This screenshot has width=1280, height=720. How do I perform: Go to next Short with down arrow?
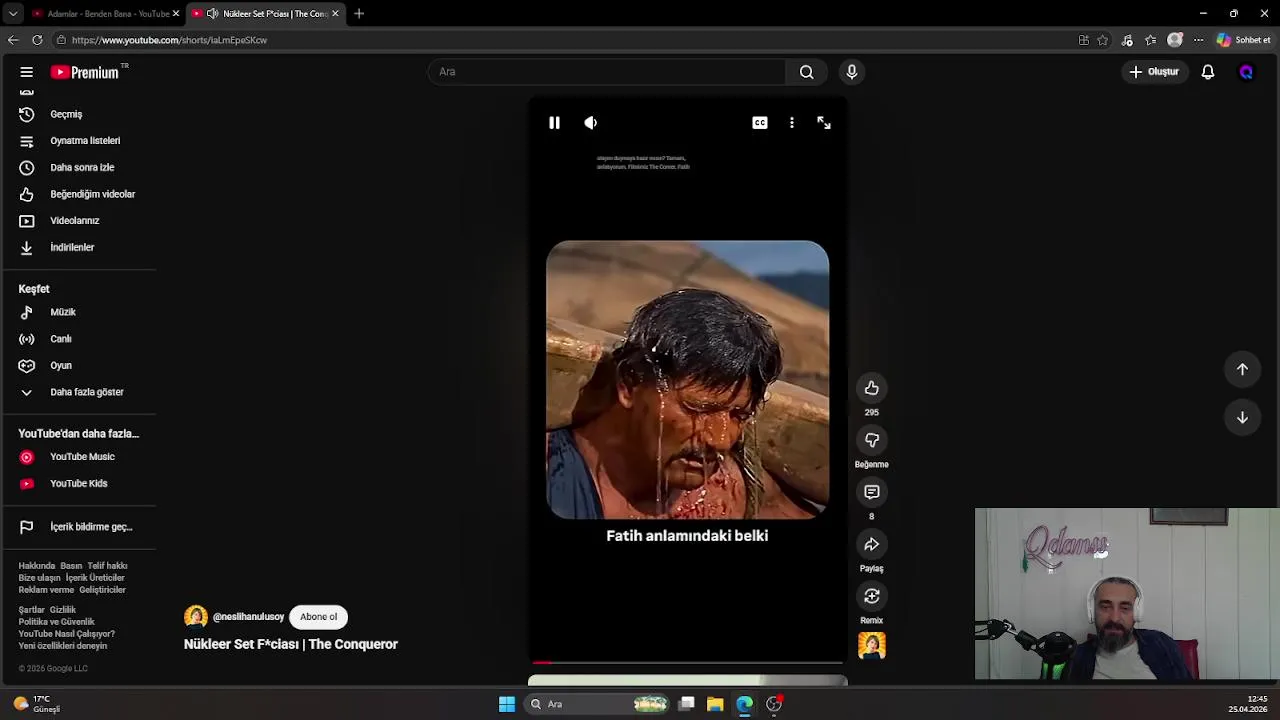coord(1242,417)
